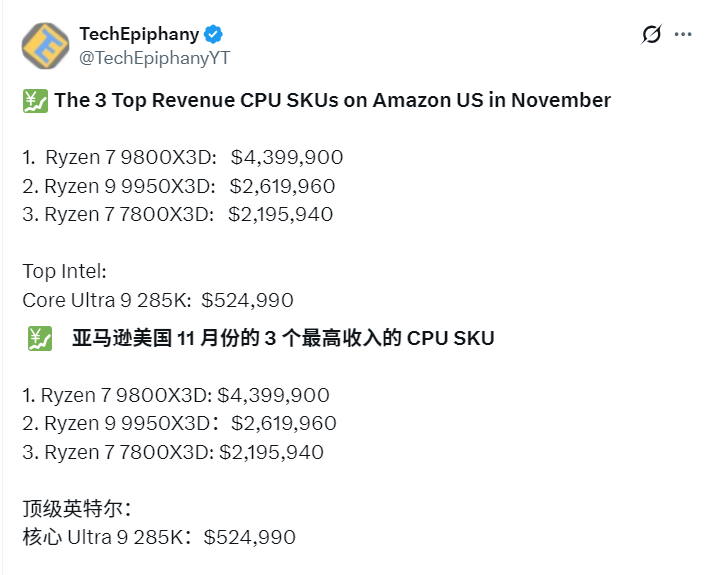The image size is (710, 575).
Task: Open the three-dot more options menu
Action: [683, 35]
